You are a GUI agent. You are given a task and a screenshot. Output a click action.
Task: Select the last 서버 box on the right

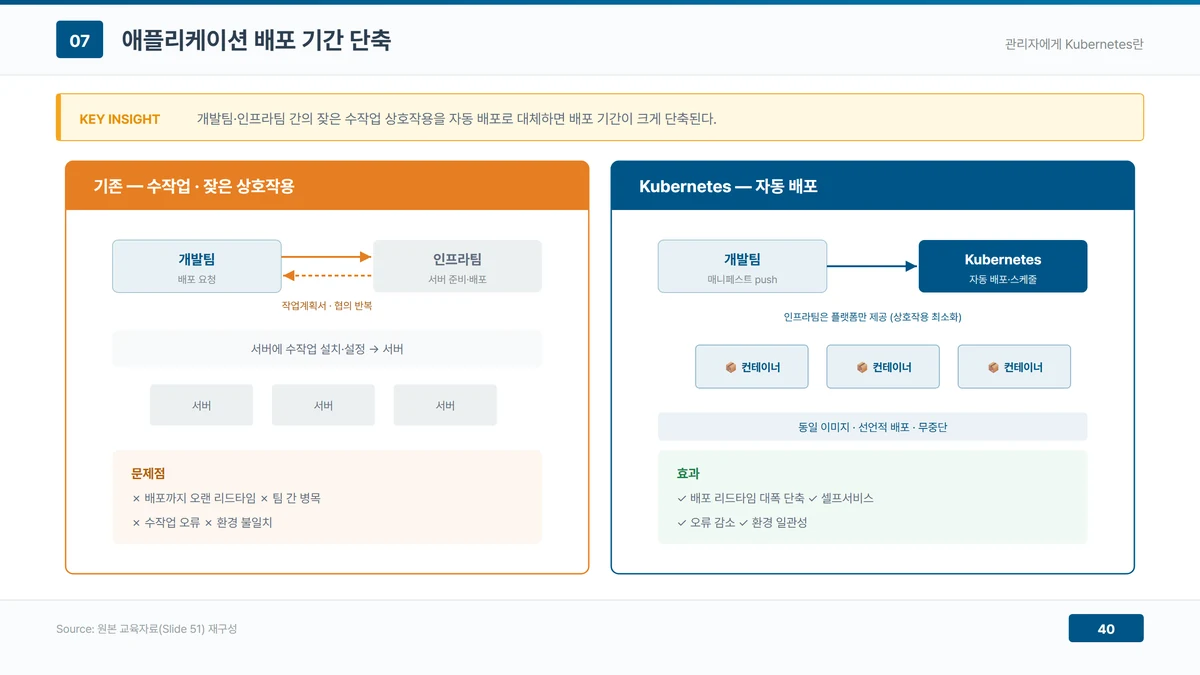[445, 405]
